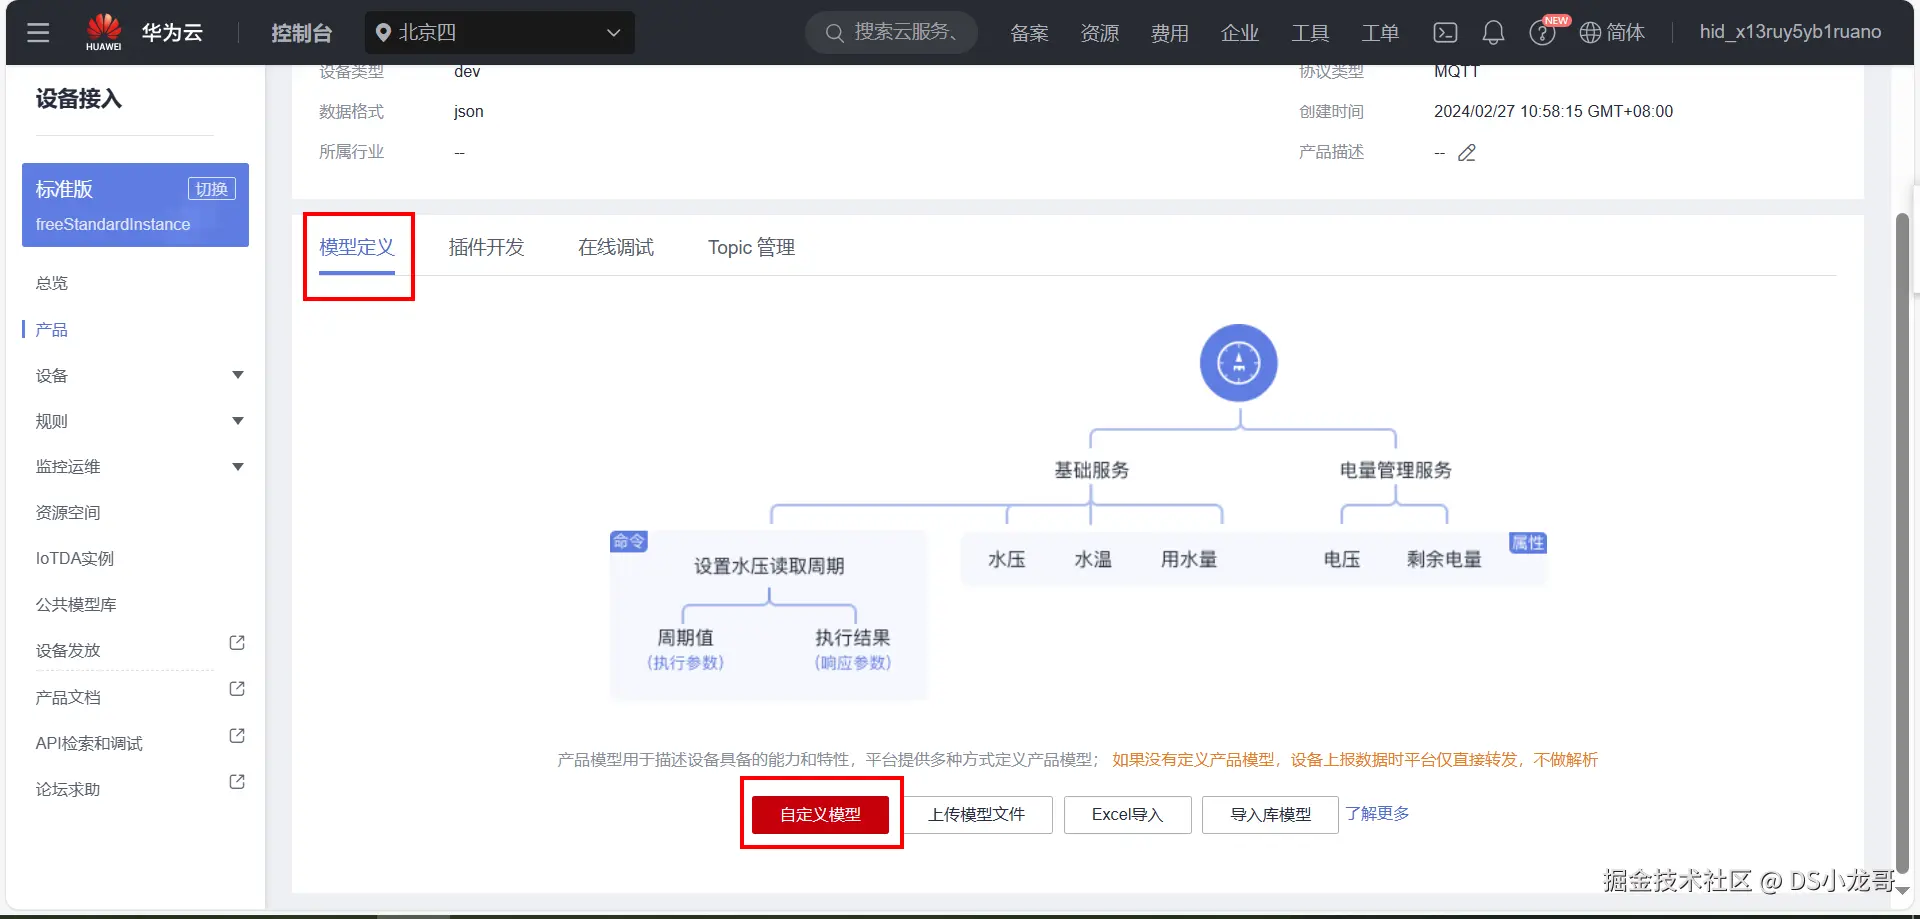Open the notifications bell
The height and width of the screenshot is (919, 1920).
click(x=1493, y=33)
